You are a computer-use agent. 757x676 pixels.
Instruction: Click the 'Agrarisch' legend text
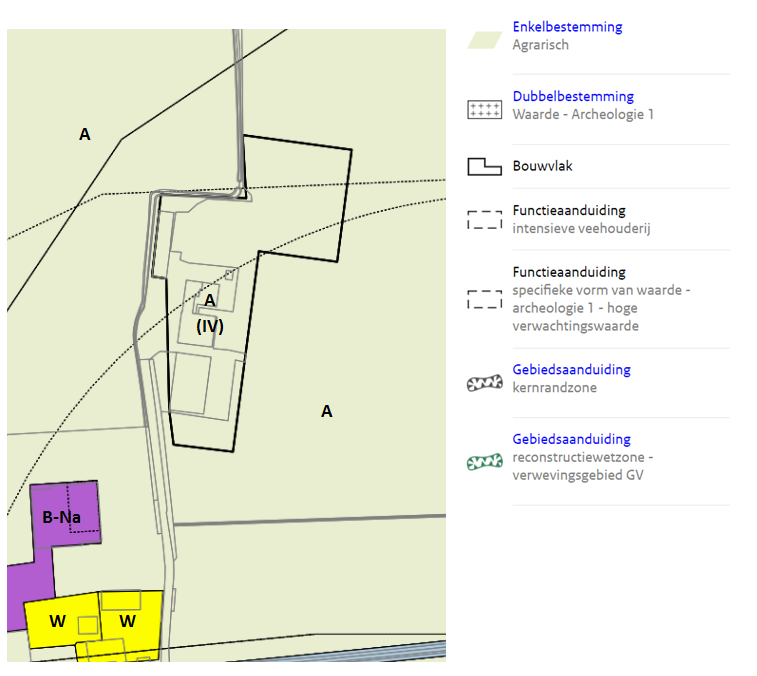pos(541,45)
